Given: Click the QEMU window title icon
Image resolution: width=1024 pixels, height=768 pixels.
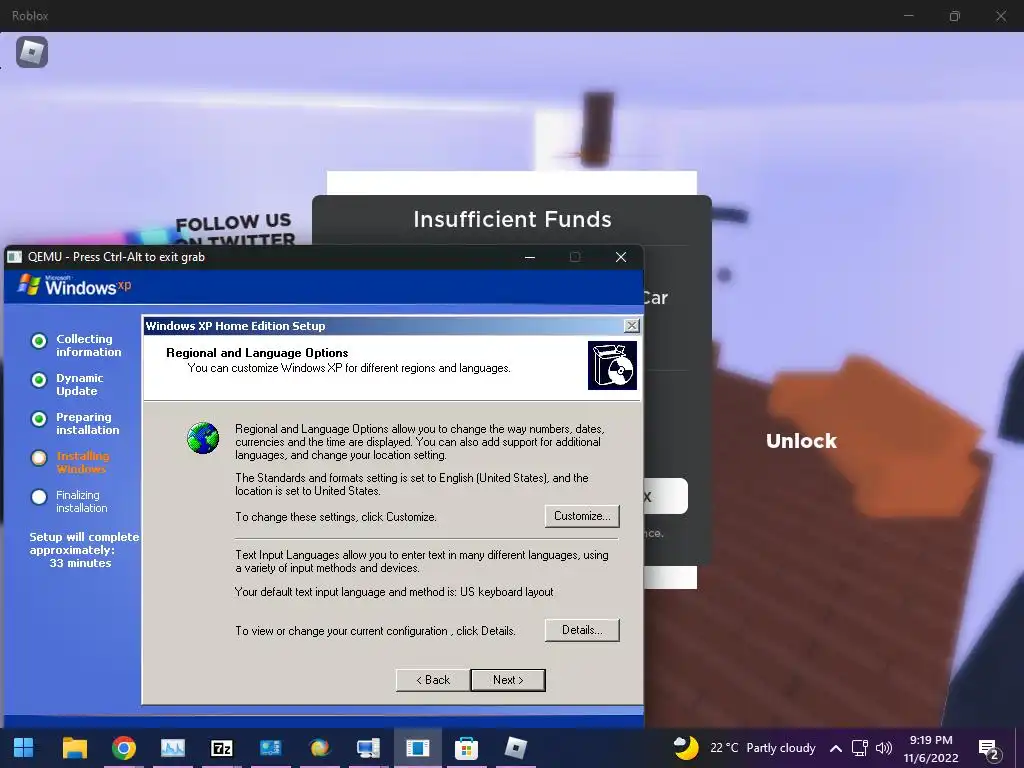Looking at the screenshot, I should click(14, 257).
